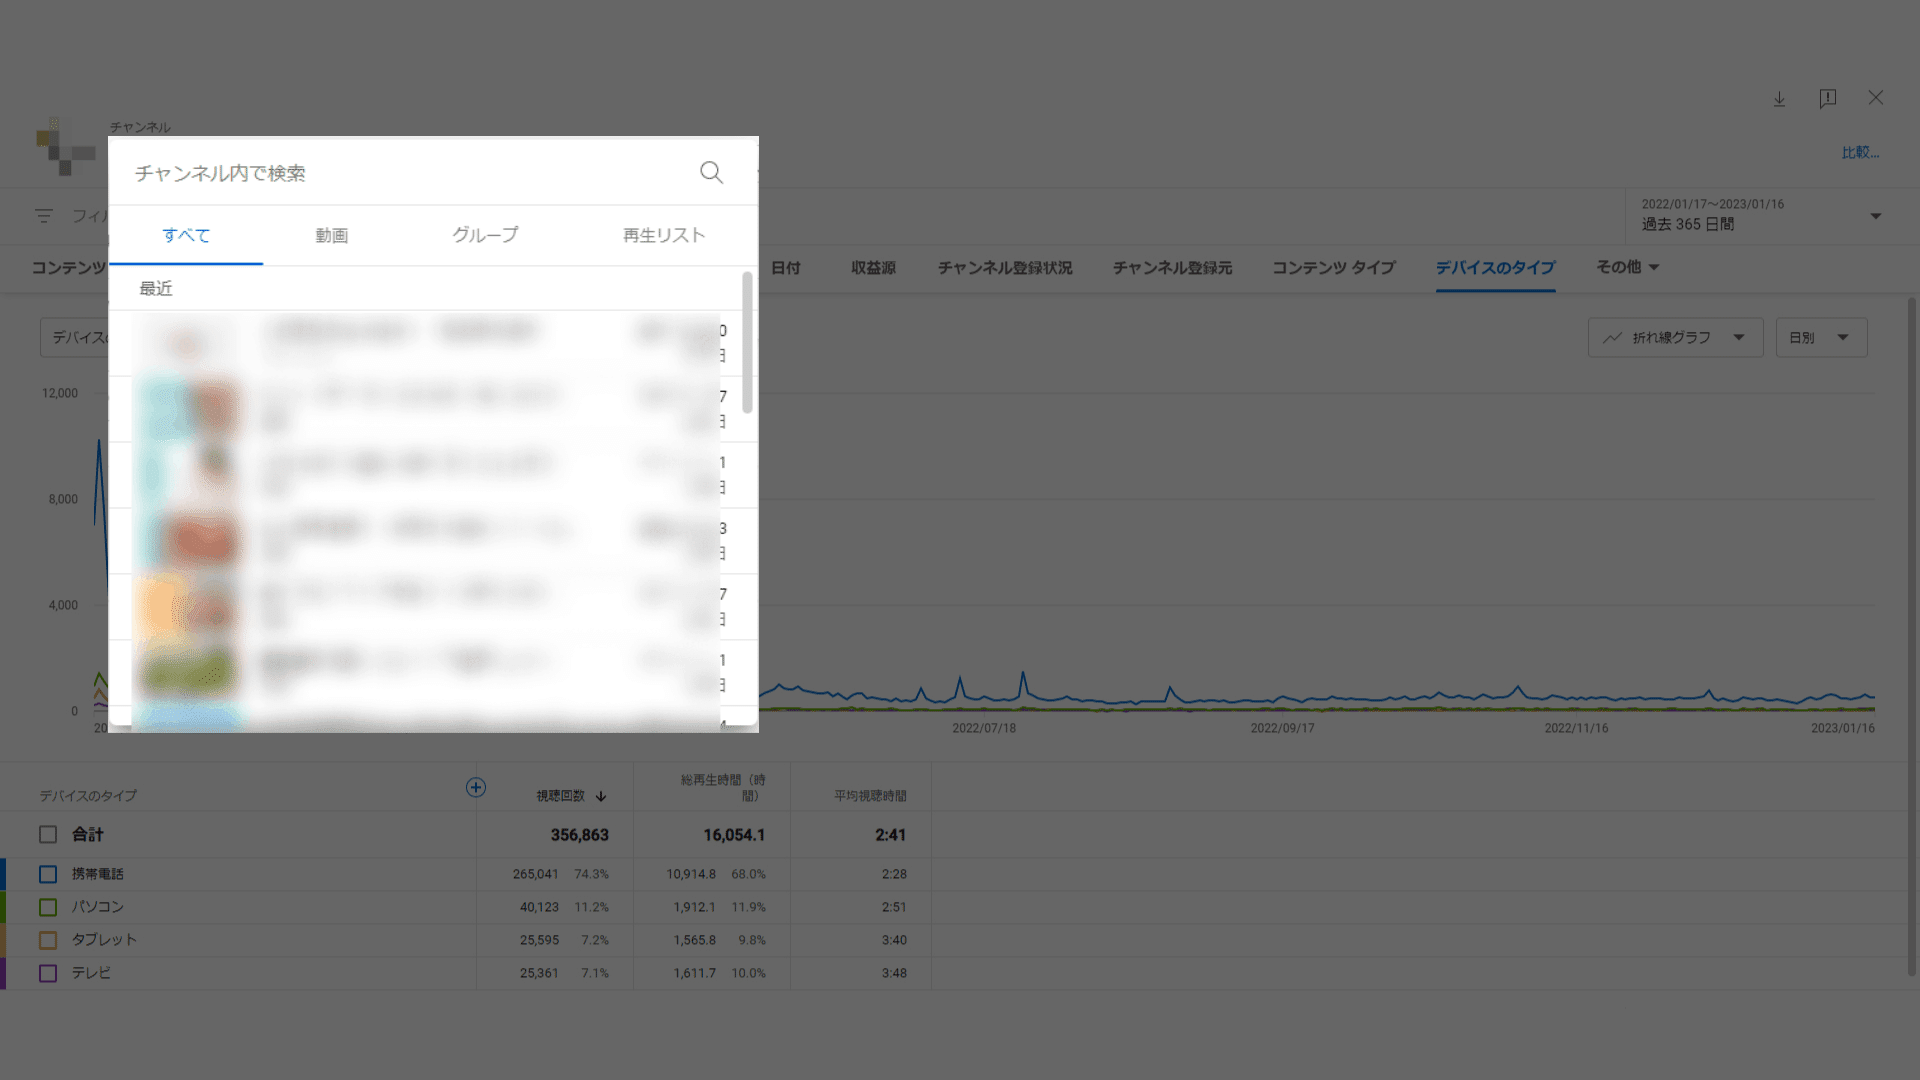Click the 2022/09/17 date axis label
This screenshot has height=1080, width=1920.
pyautogui.click(x=1282, y=728)
